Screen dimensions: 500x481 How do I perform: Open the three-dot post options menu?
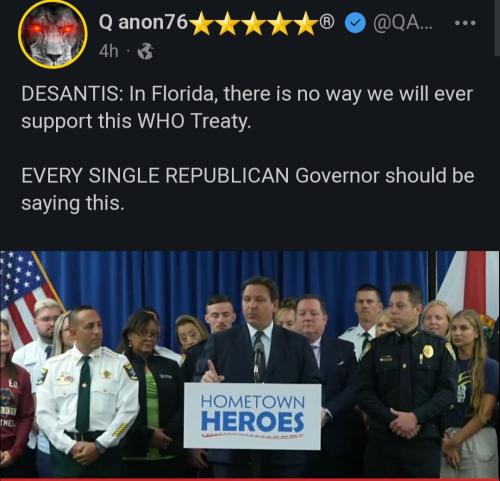coord(465,23)
